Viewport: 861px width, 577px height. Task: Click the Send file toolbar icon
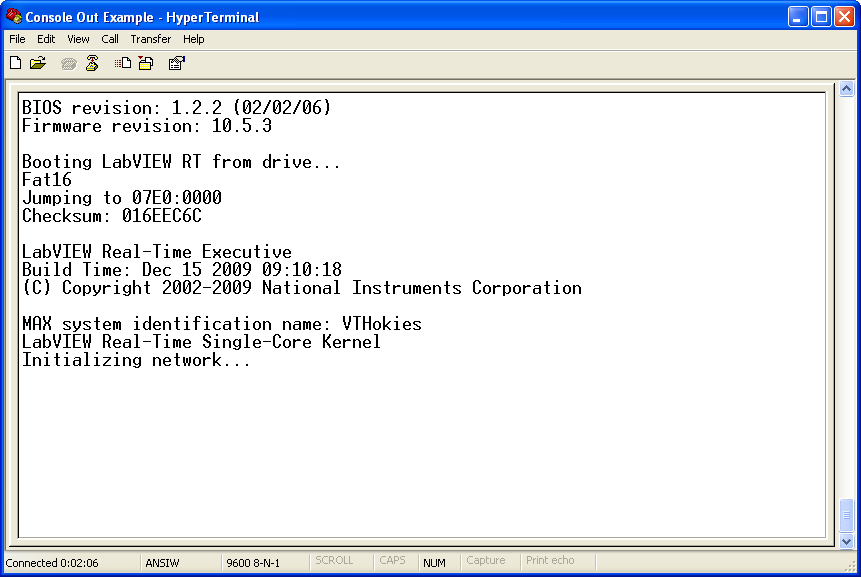[123, 63]
